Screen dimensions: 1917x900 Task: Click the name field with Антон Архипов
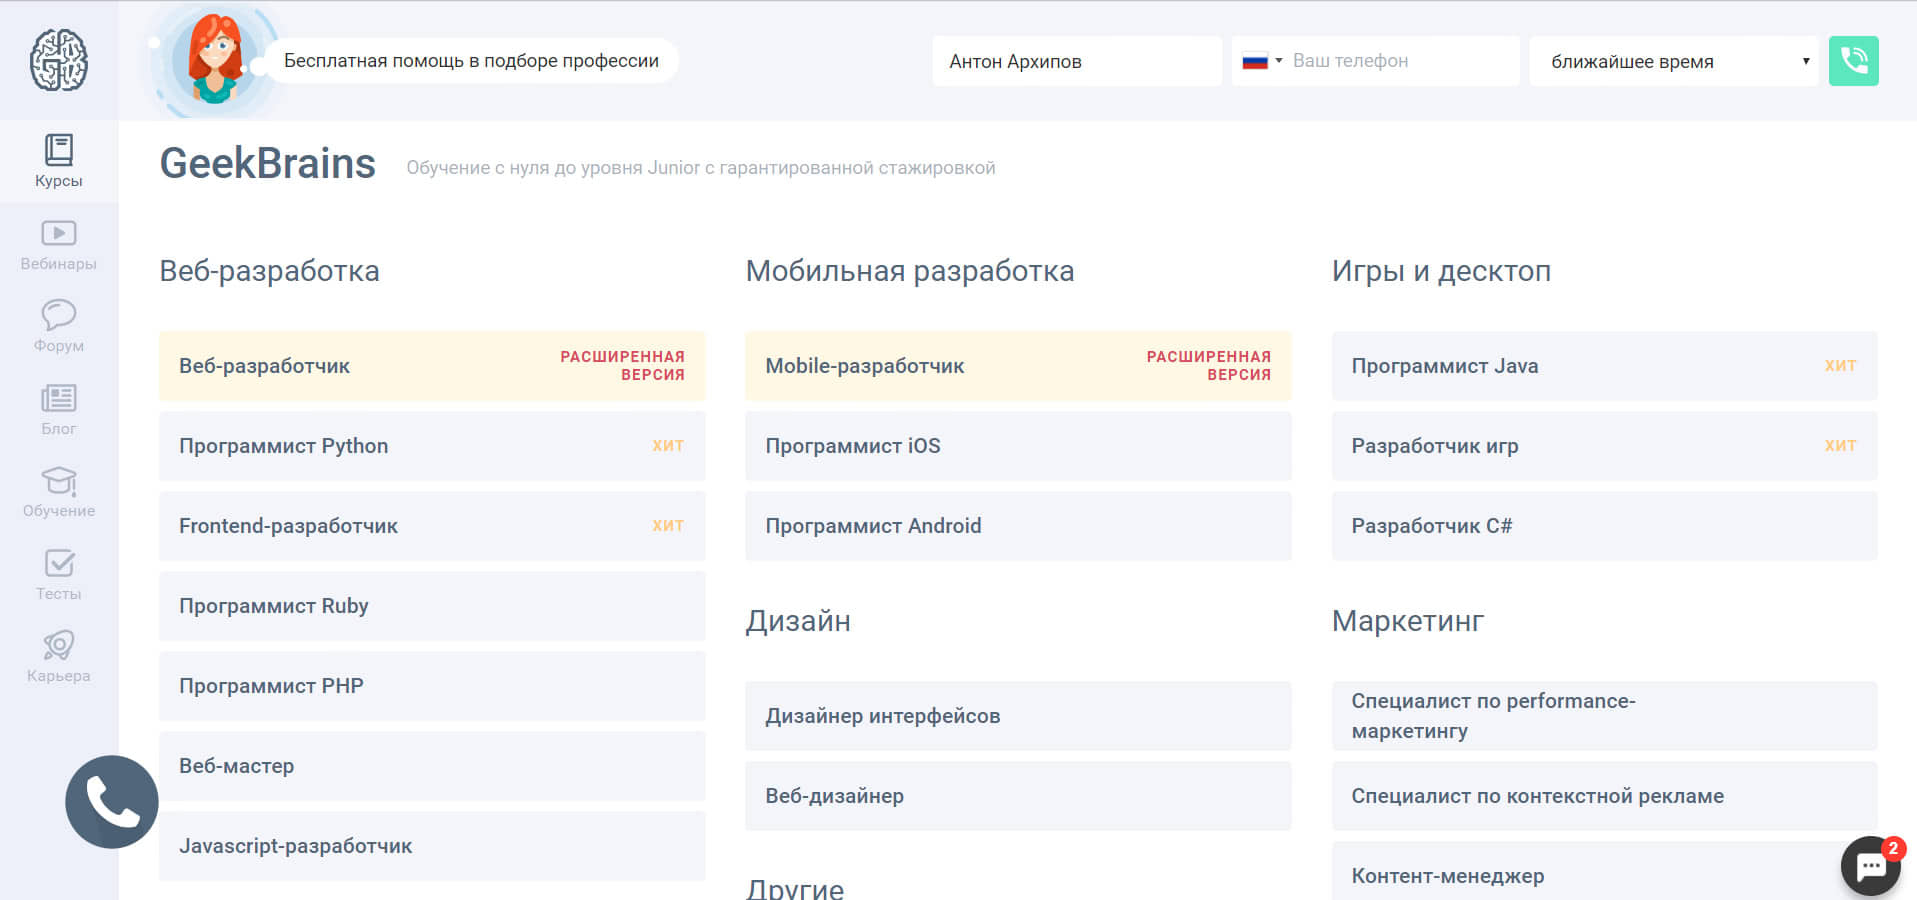pos(1076,61)
